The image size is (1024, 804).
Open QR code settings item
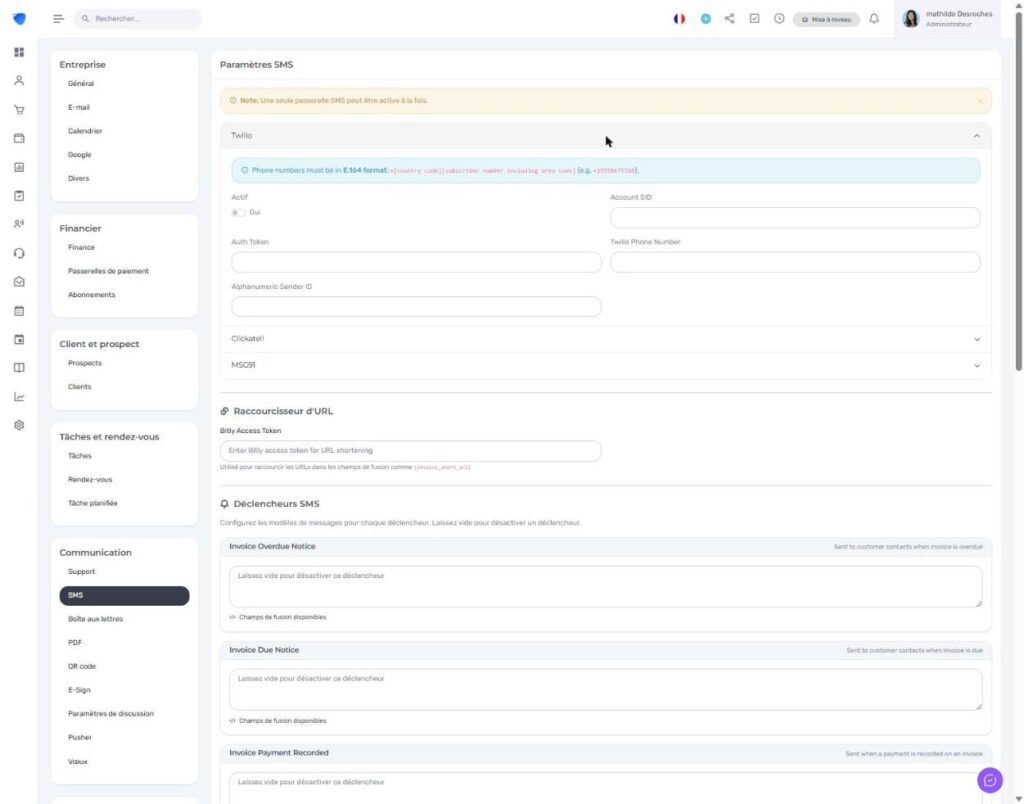pyautogui.click(x=82, y=666)
